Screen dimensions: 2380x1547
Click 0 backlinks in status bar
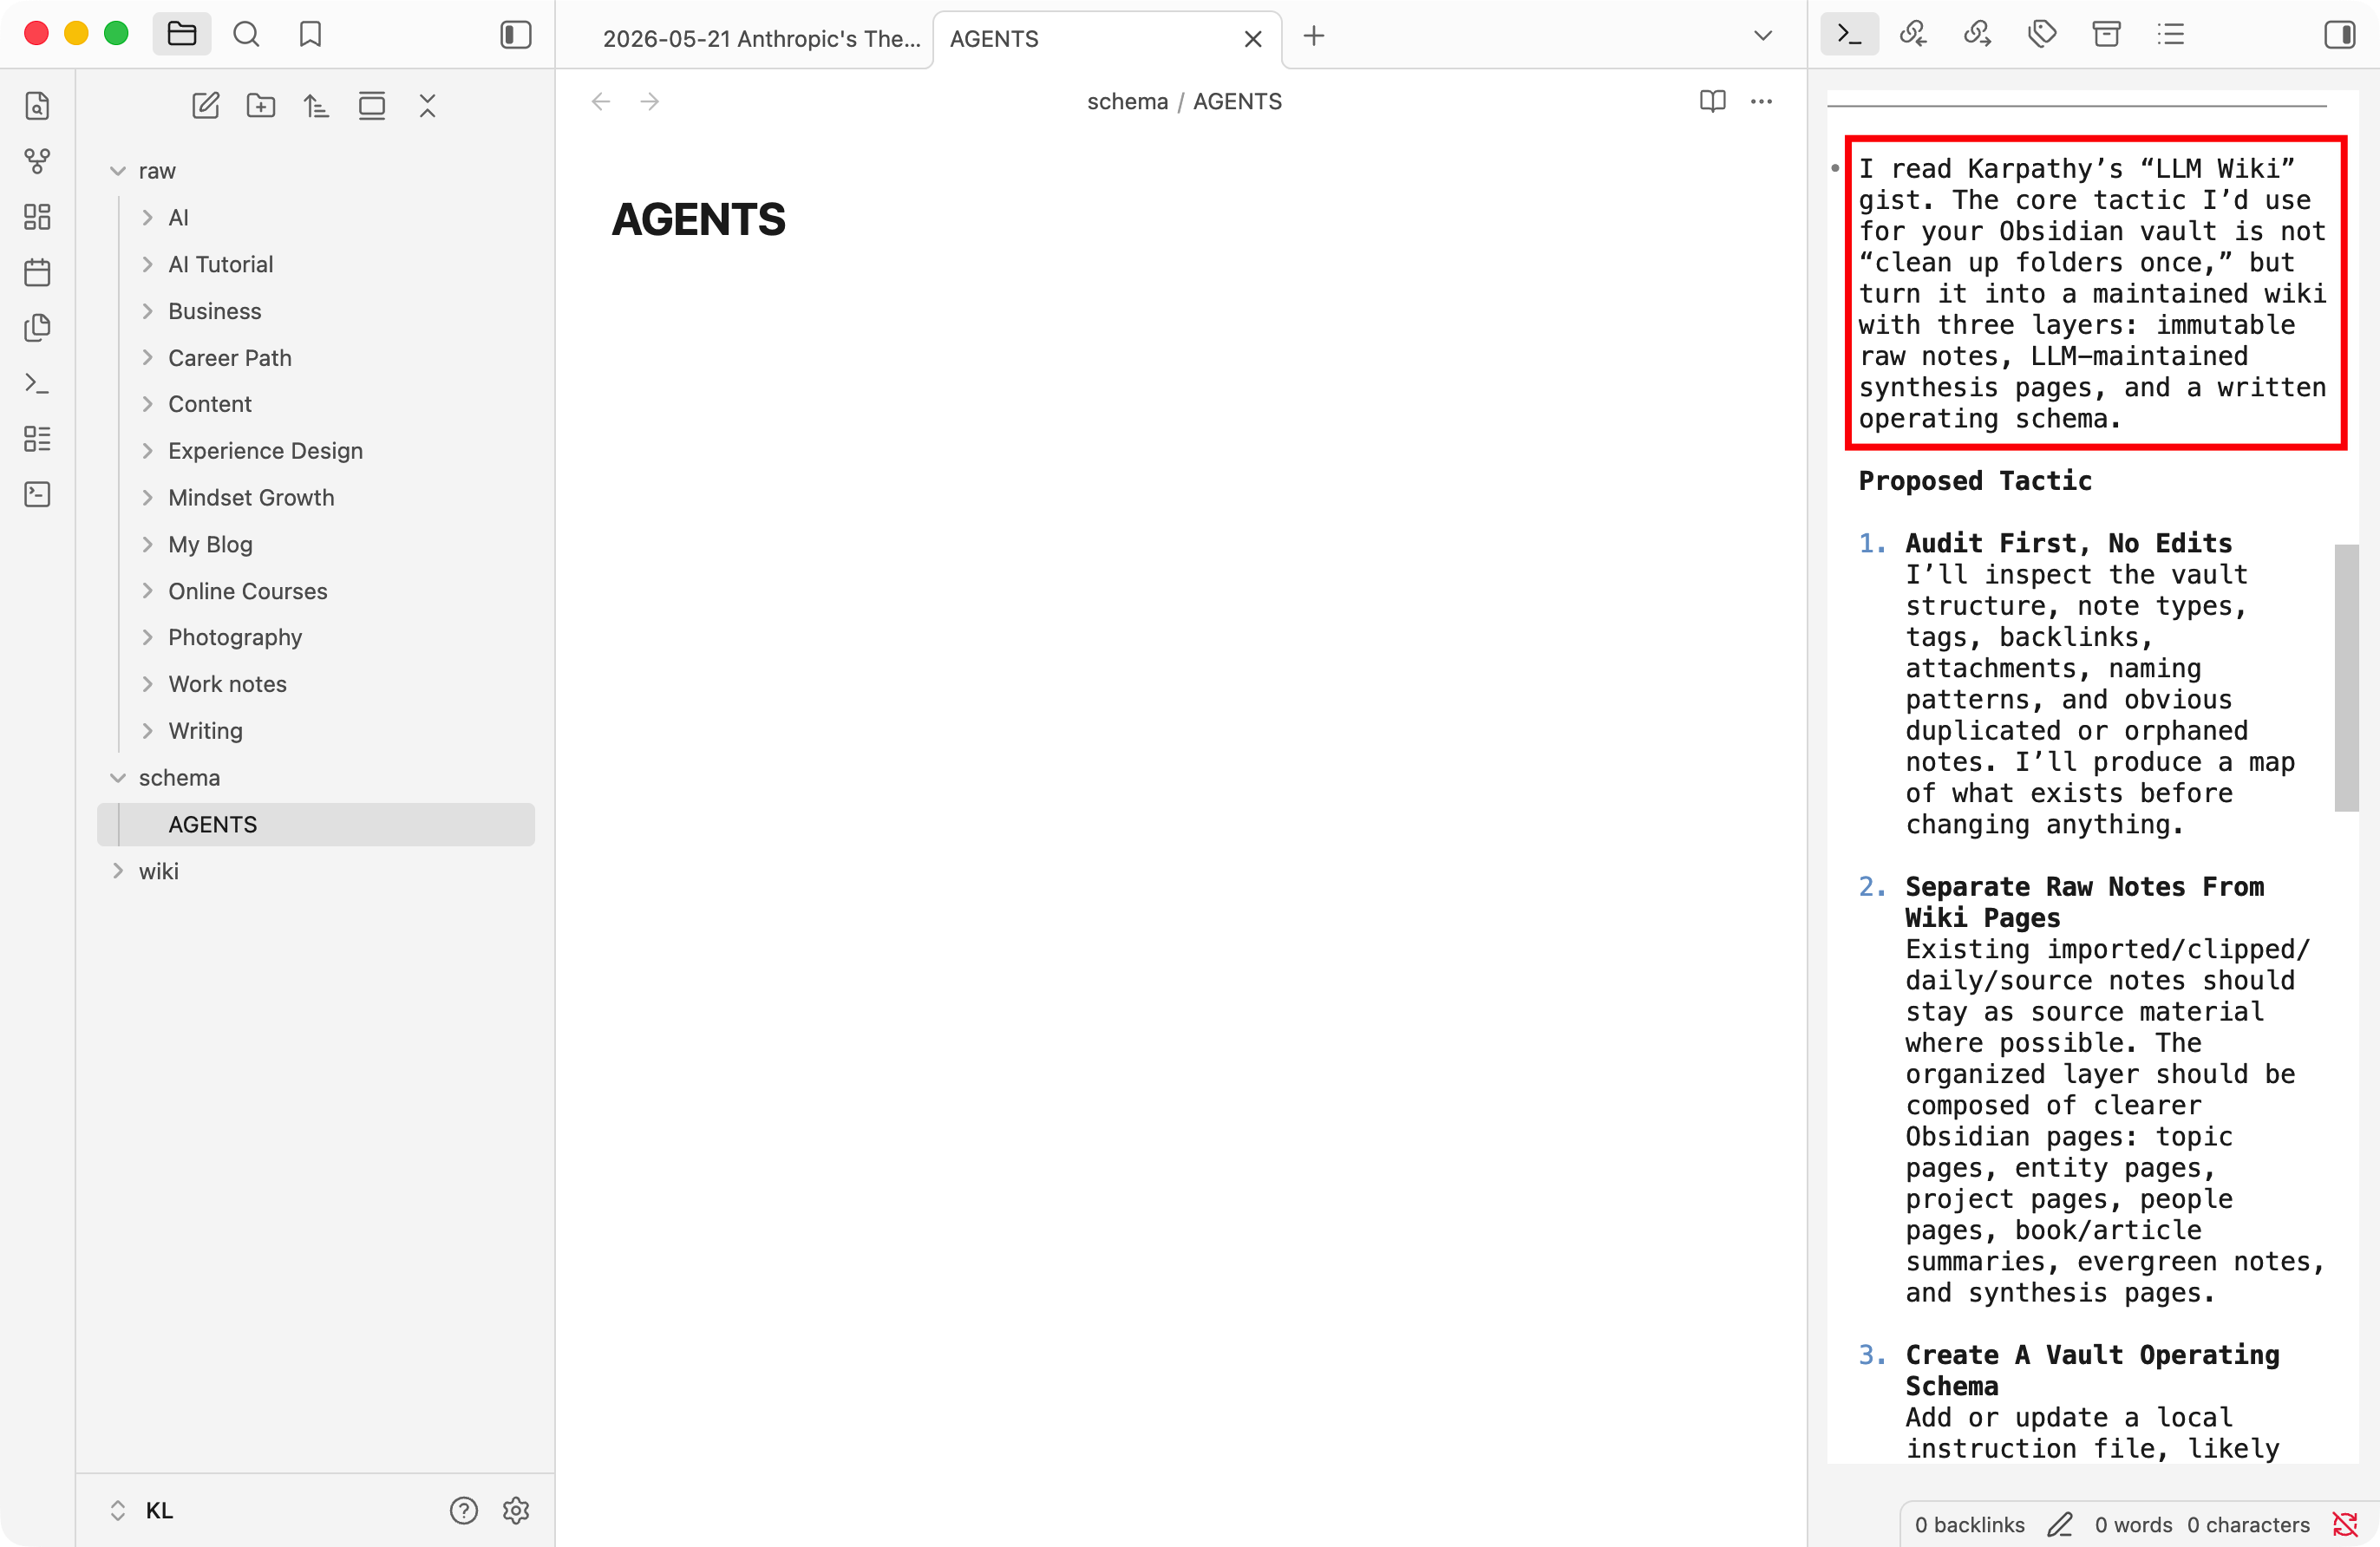point(1969,1524)
